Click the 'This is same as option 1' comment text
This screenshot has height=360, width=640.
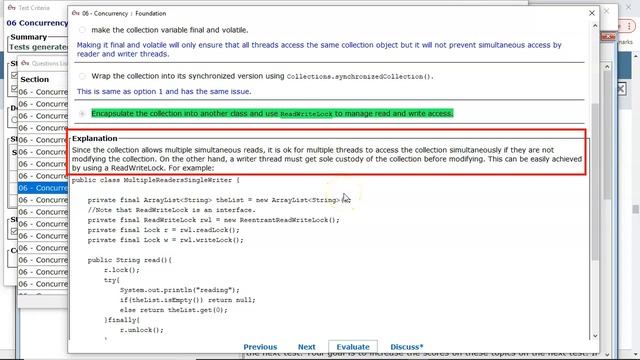164,91
